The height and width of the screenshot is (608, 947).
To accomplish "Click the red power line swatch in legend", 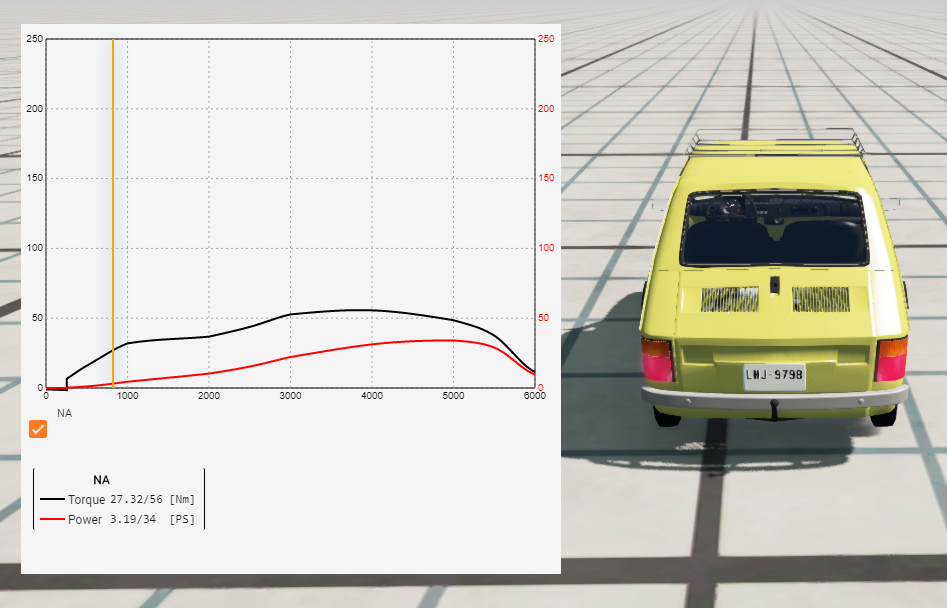I will [x=53, y=519].
